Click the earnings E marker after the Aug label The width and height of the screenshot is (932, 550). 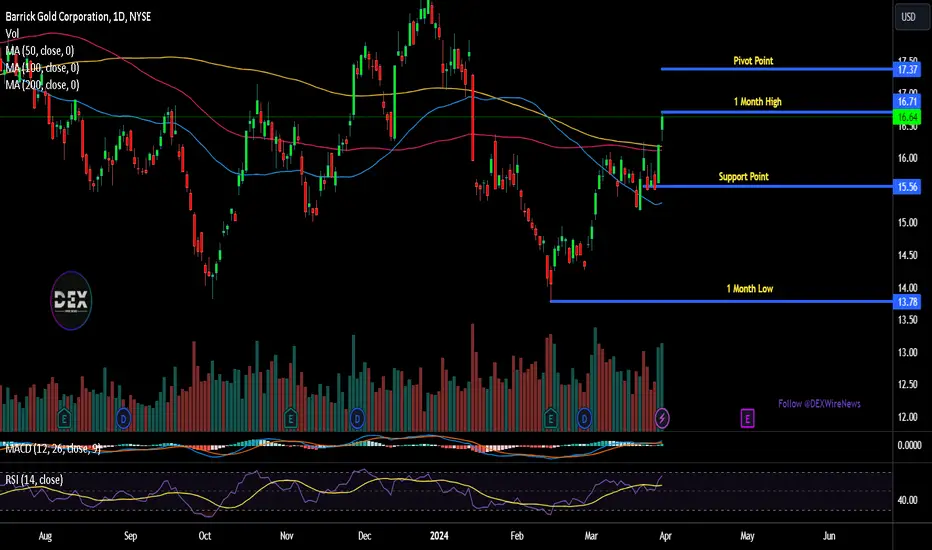pos(64,419)
